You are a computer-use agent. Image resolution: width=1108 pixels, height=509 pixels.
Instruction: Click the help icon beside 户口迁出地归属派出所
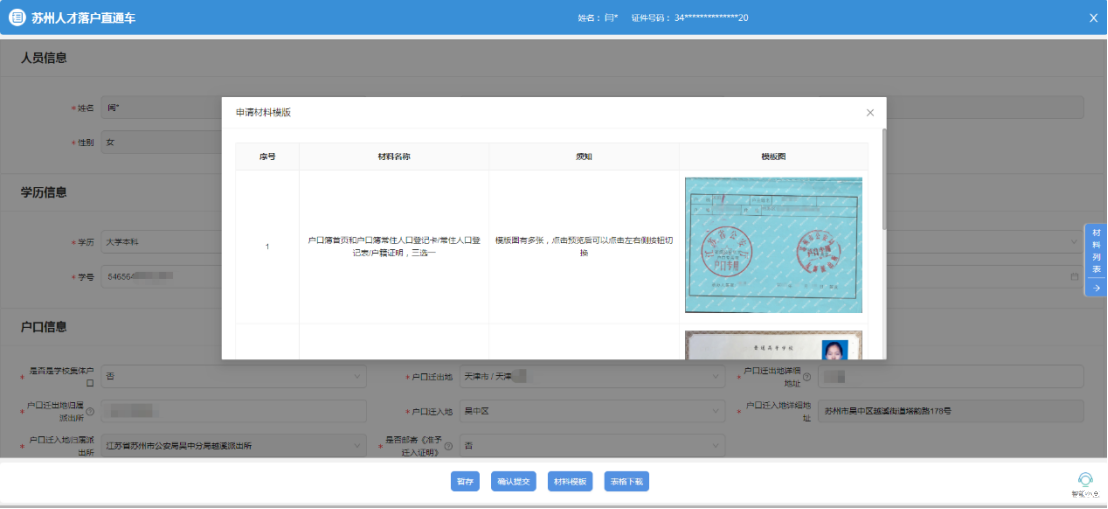(89, 411)
